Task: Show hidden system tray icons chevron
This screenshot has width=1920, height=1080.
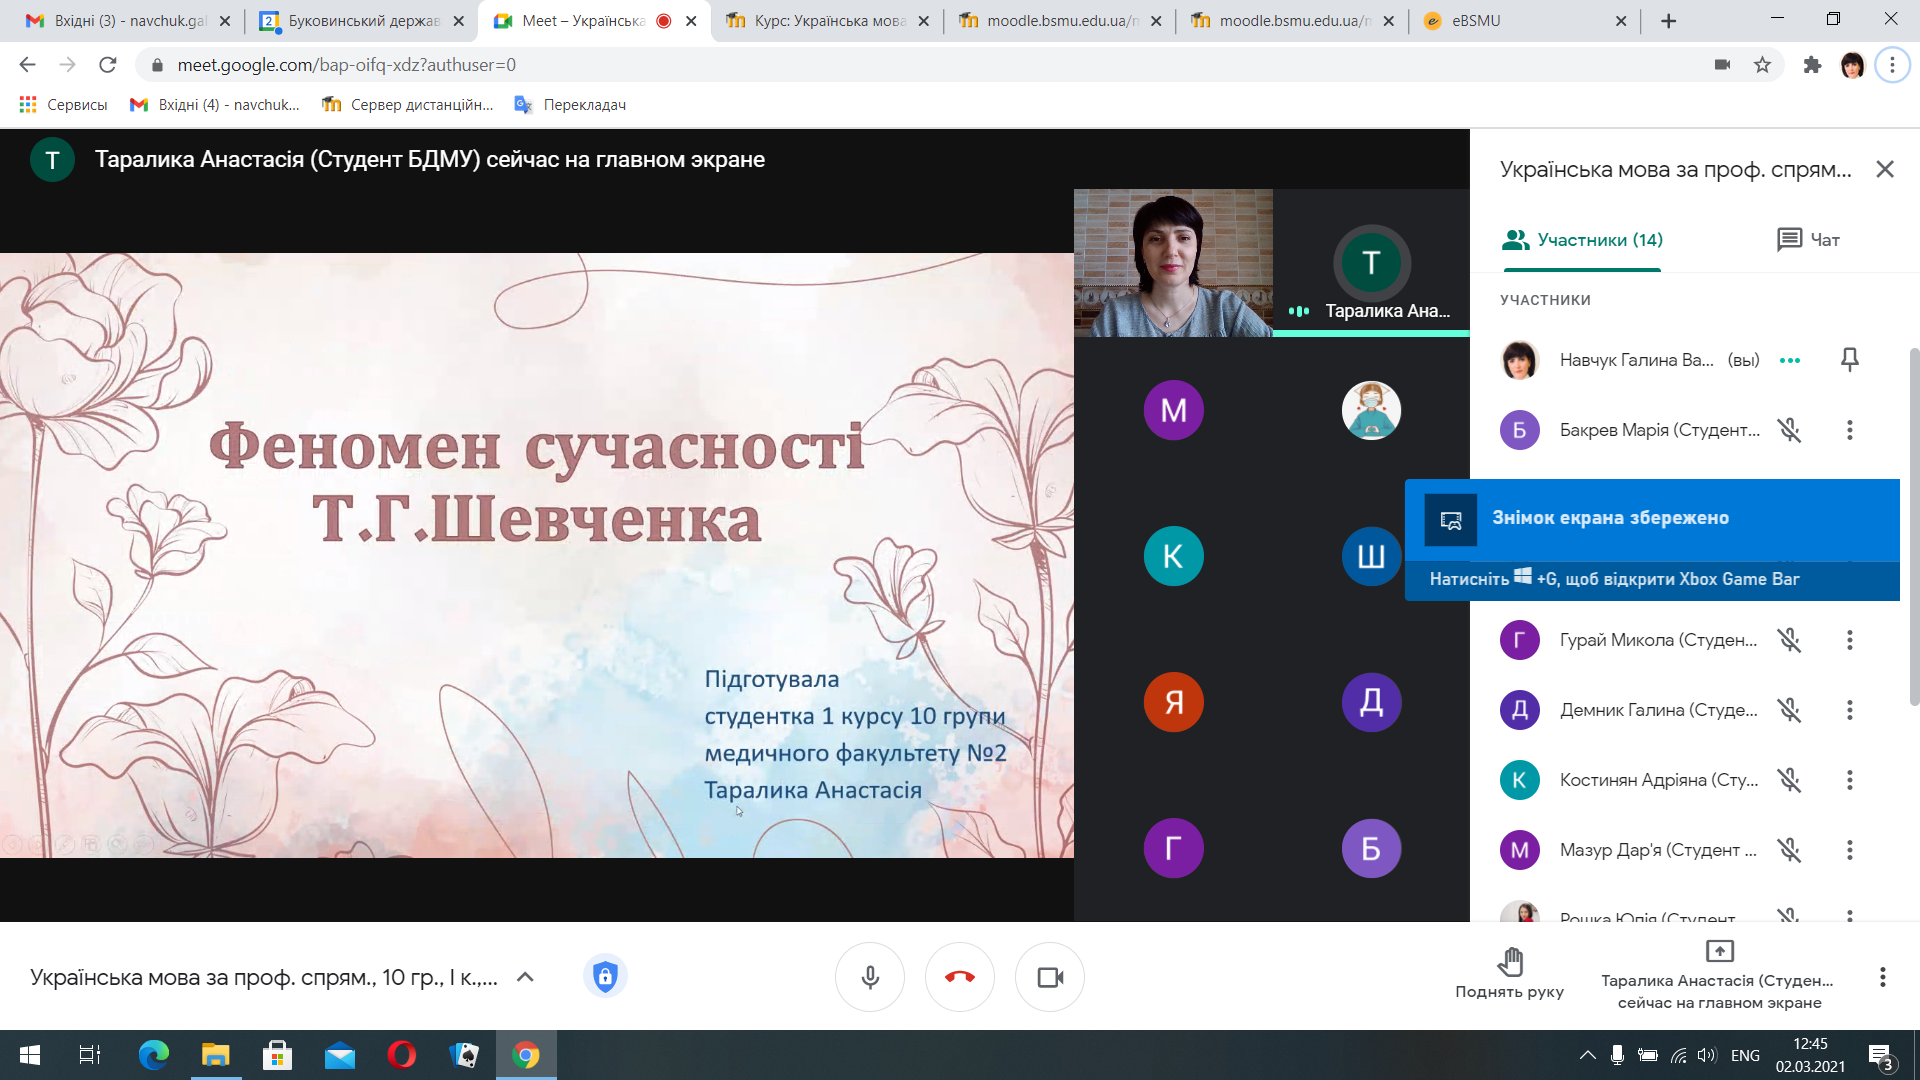Action: coord(1587,1055)
